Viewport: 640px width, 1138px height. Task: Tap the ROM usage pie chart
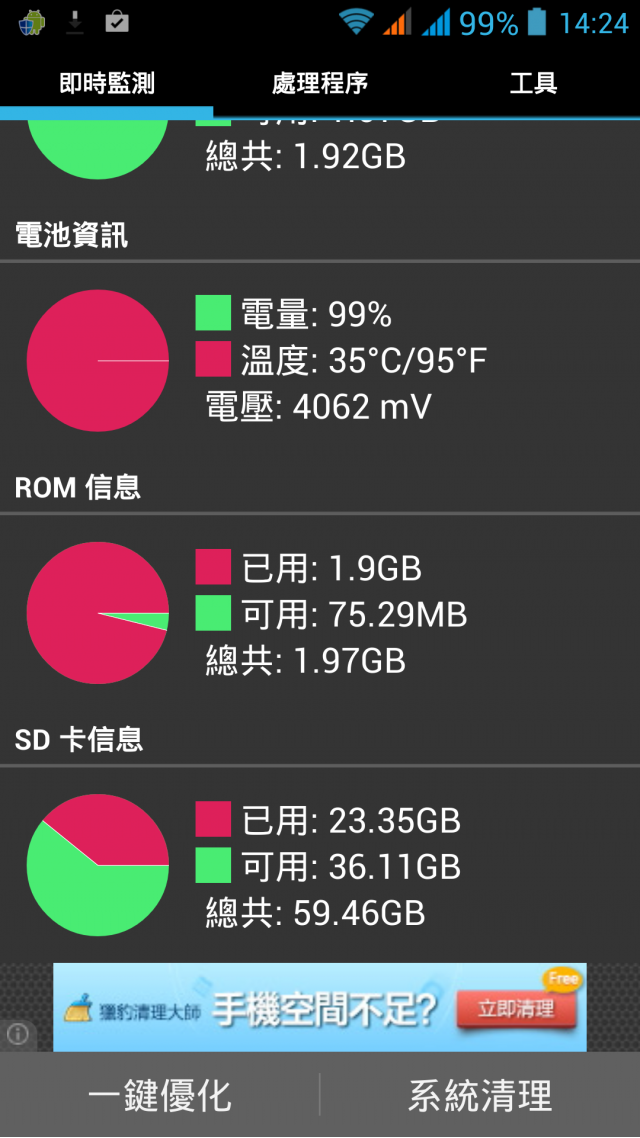click(x=98, y=613)
